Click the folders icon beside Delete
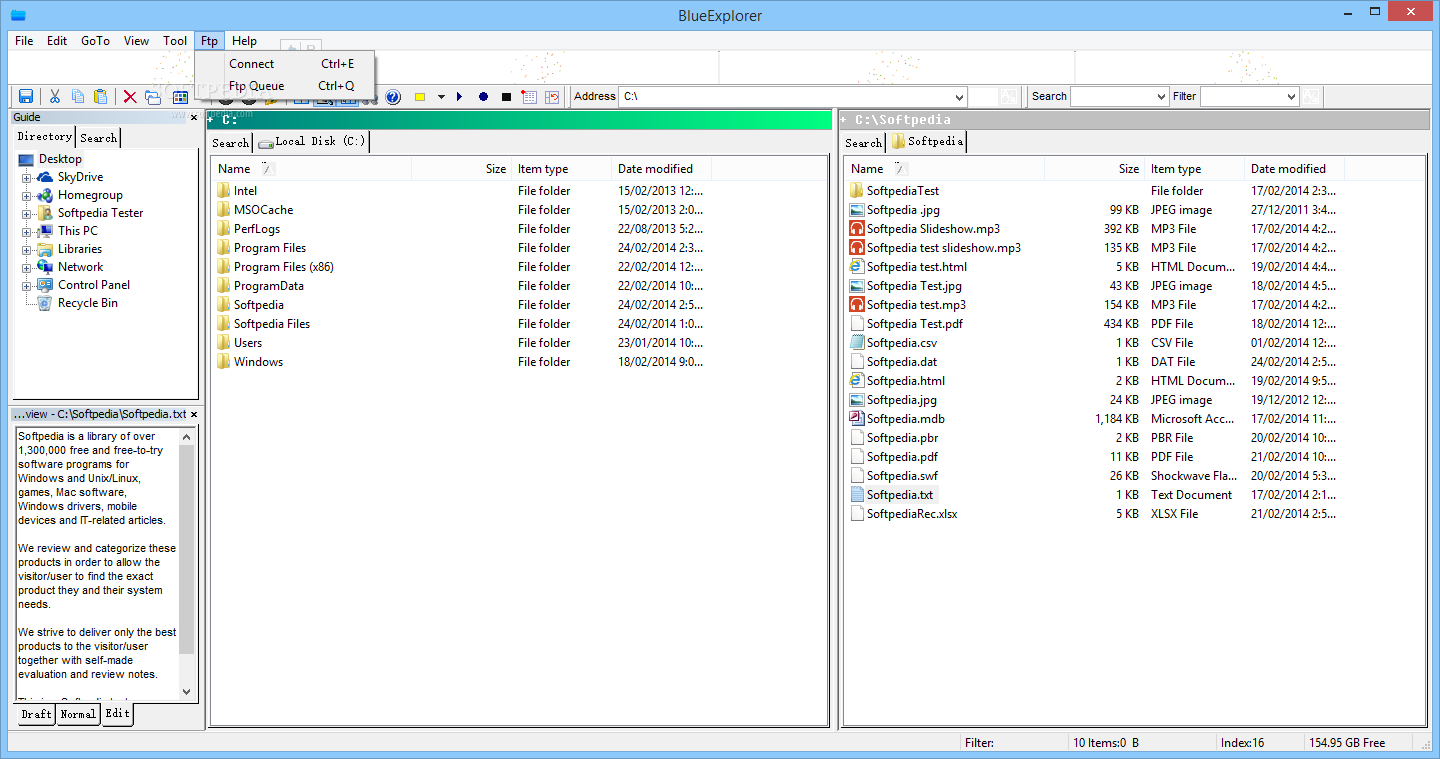This screenshot has width=1440, height=759. point(153,97)
